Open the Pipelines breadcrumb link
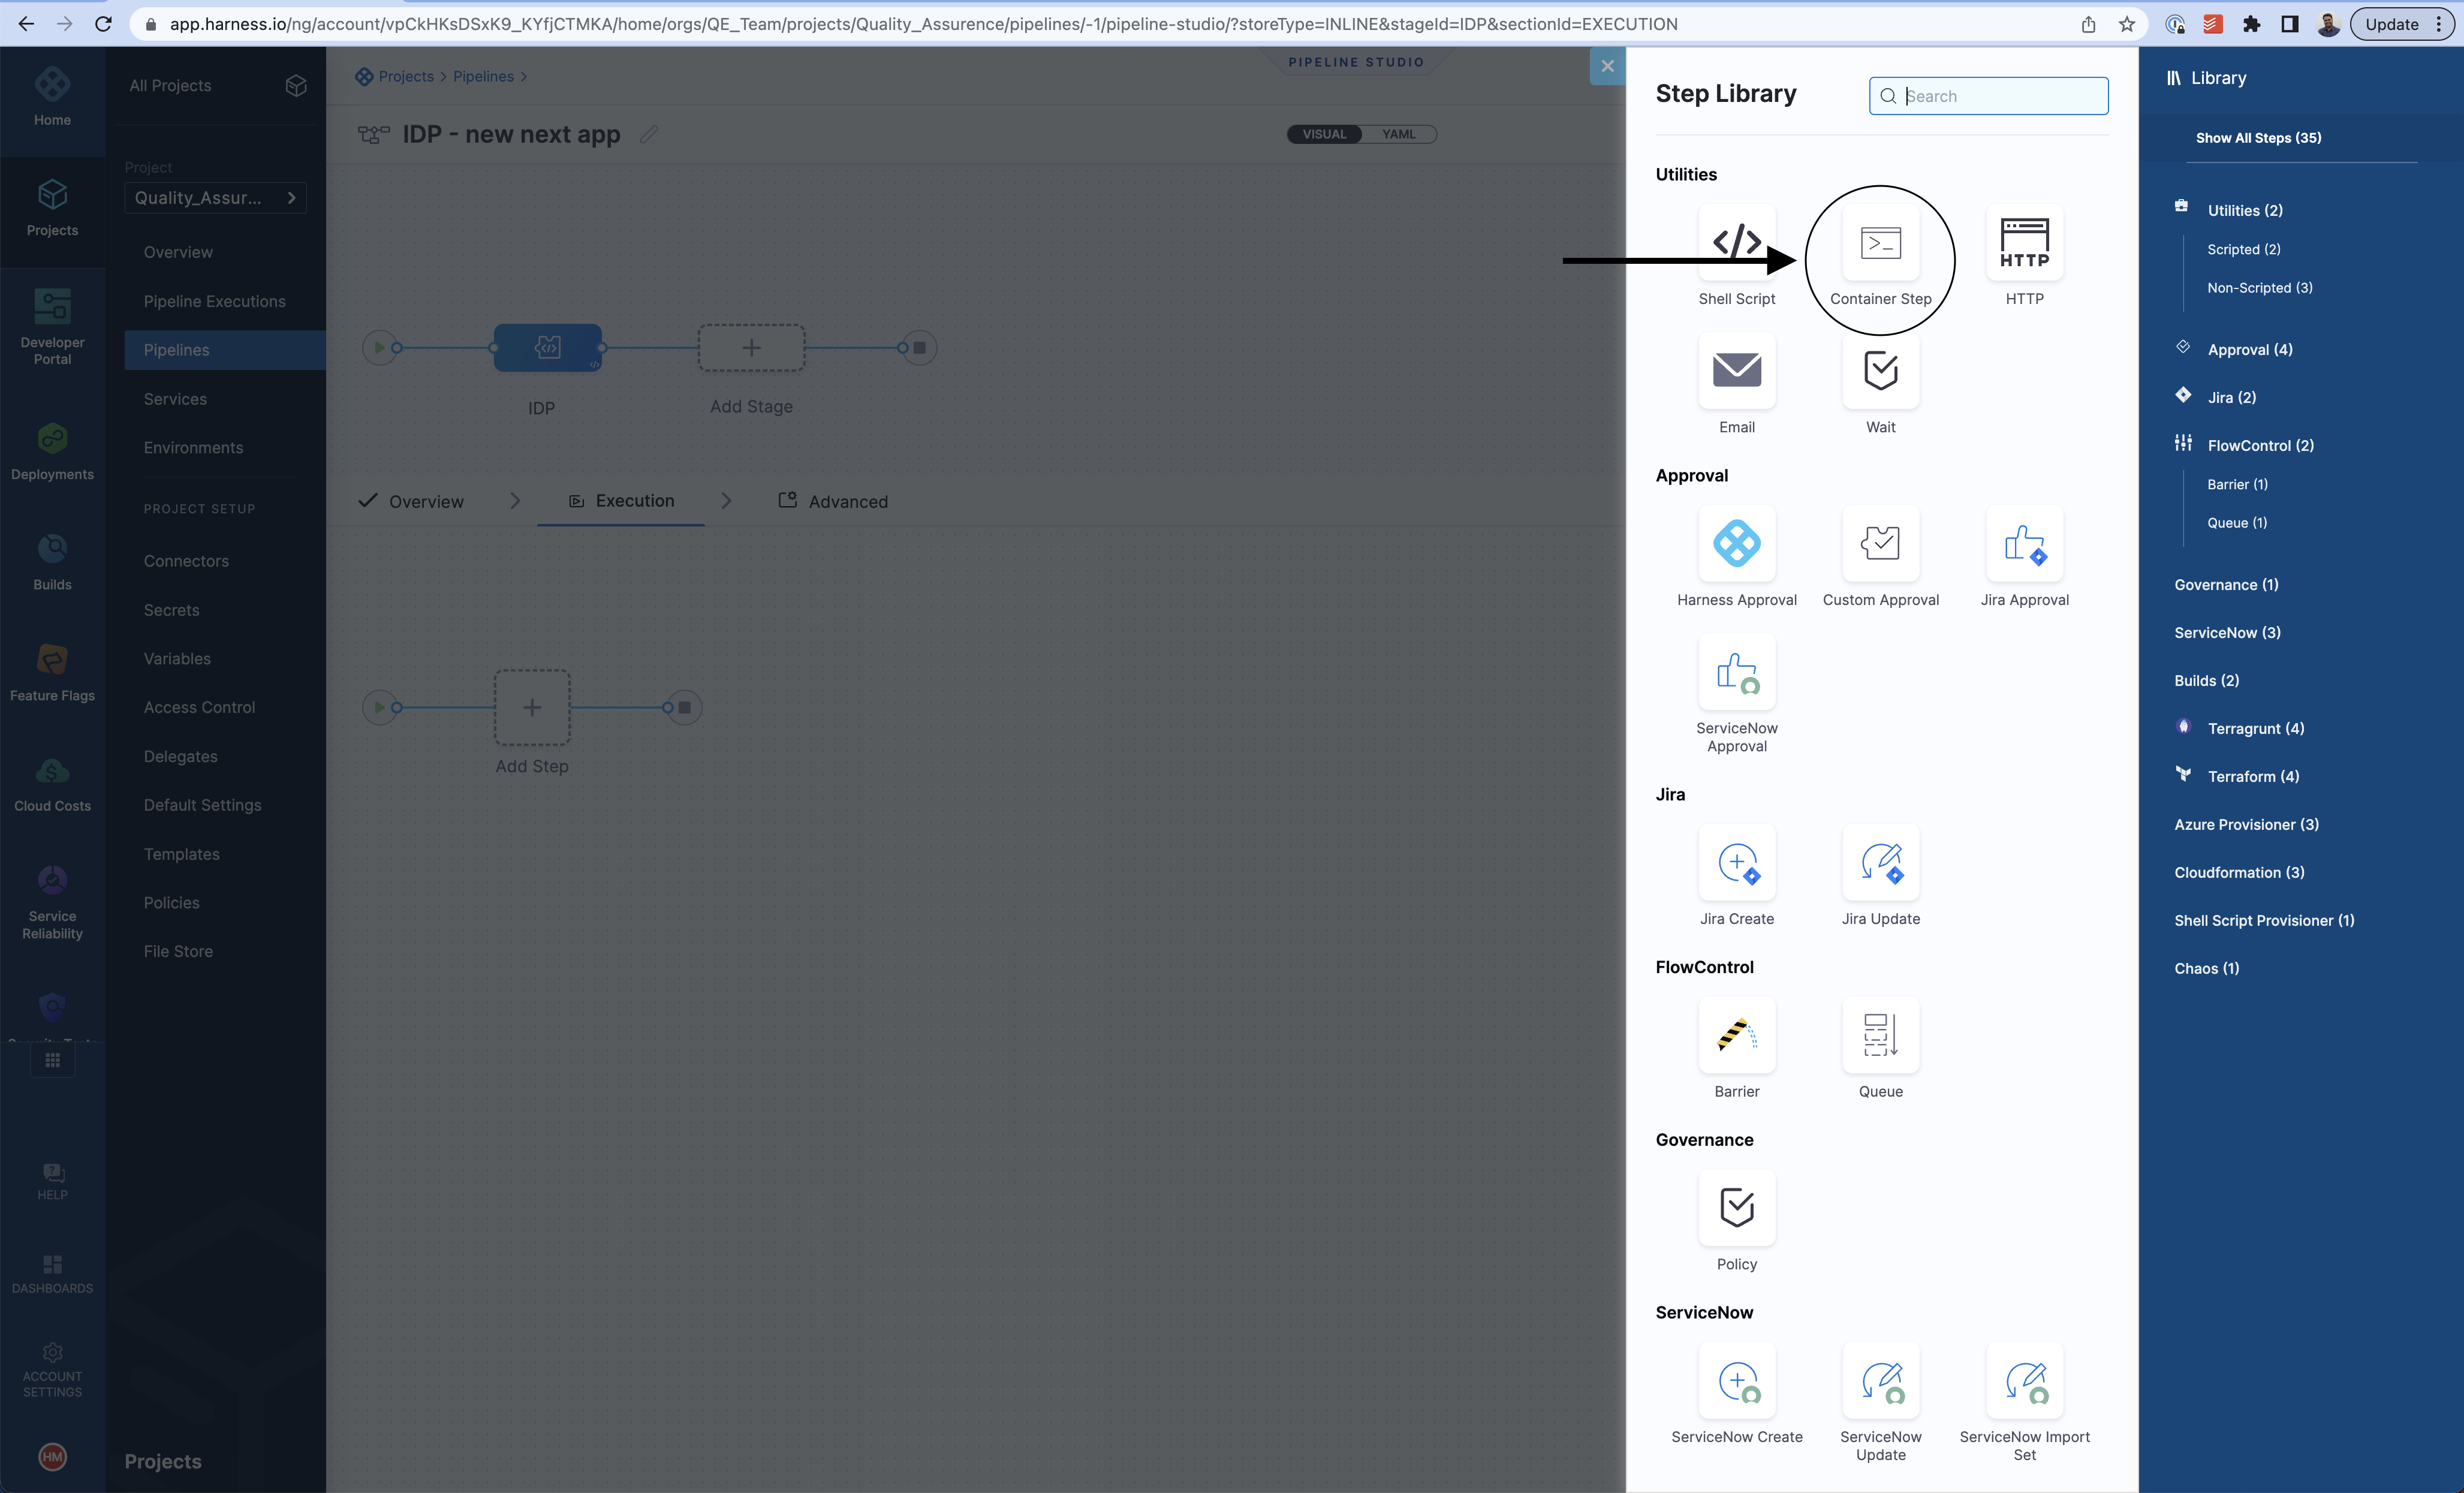The image size is (2464, 1493). pyautogui.click(x=483, y=76)
